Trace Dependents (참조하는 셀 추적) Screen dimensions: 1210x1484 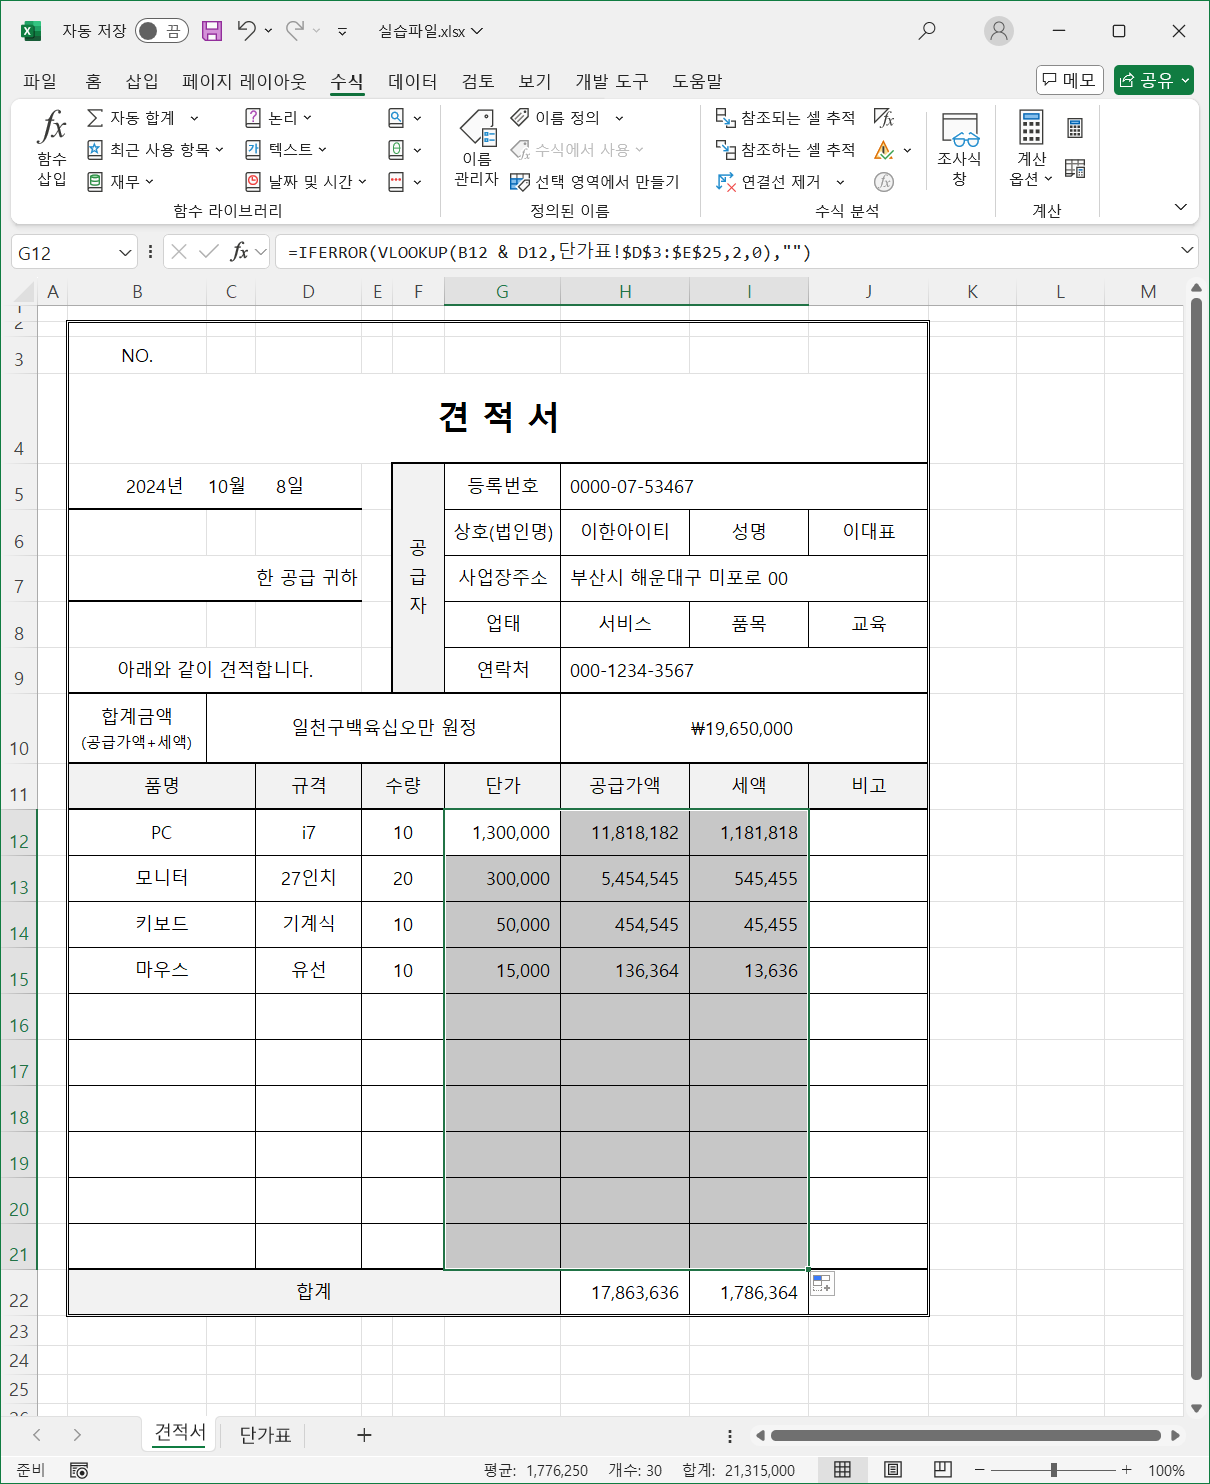click(x=785, y=150)
